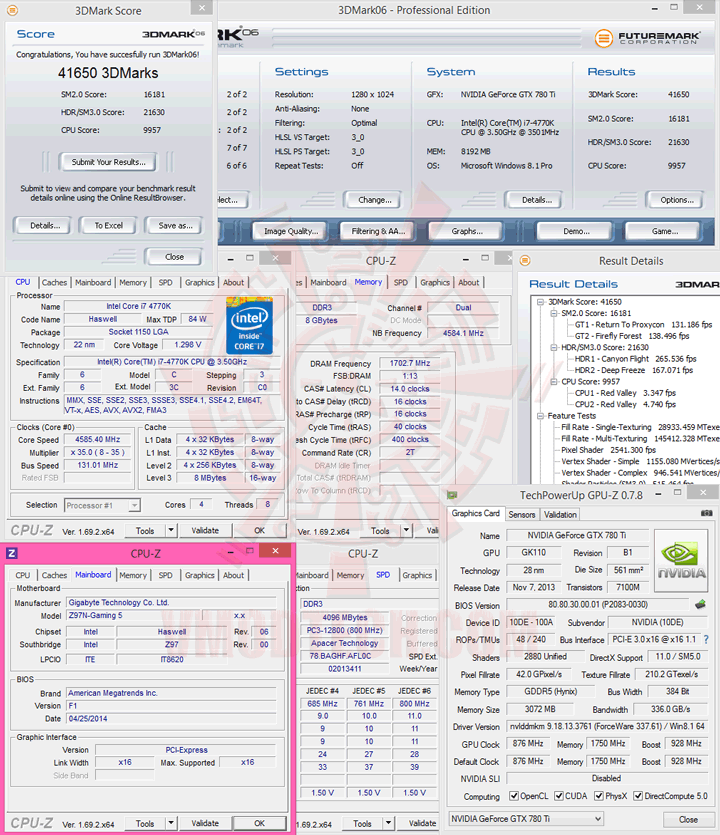Viewport: 720px width, 835px height.
Task: Collapse the HDR/SM3.0 Score tree node
Action: click(553, 347)
